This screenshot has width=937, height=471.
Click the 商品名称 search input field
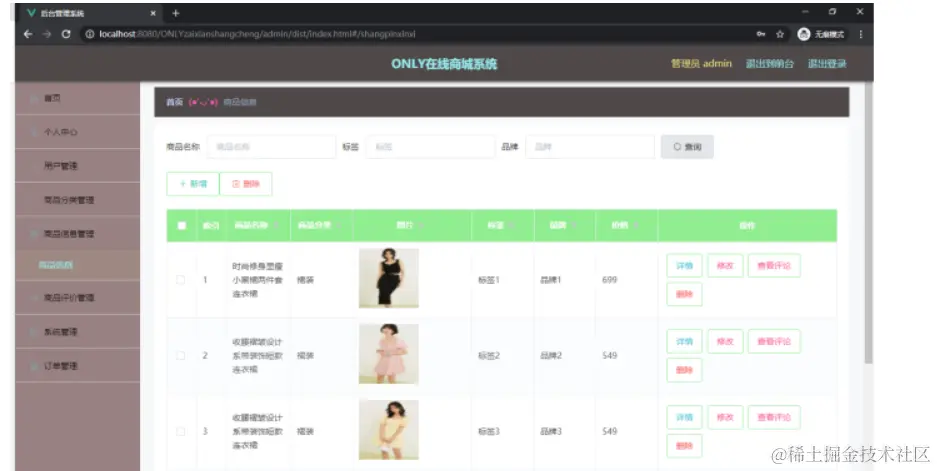271,146
